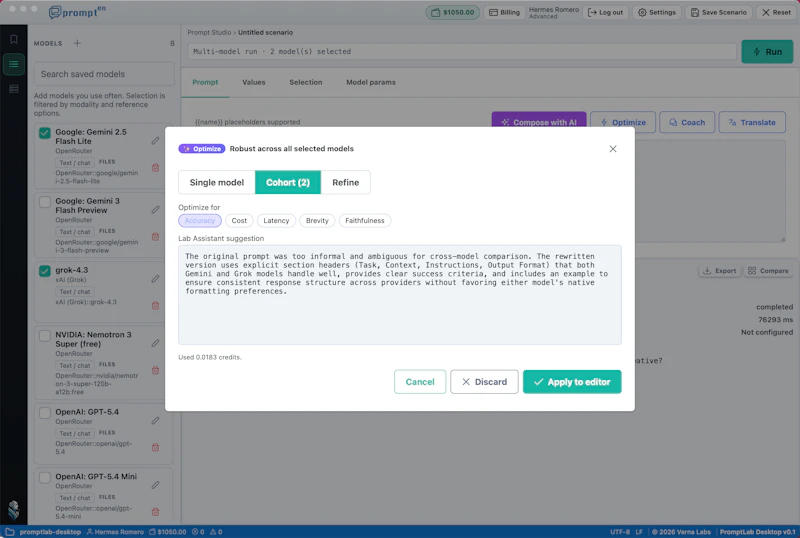Click the promptlab-desktop folder status item
Viewport: 800px width, 538px height.
coord(43,532)
